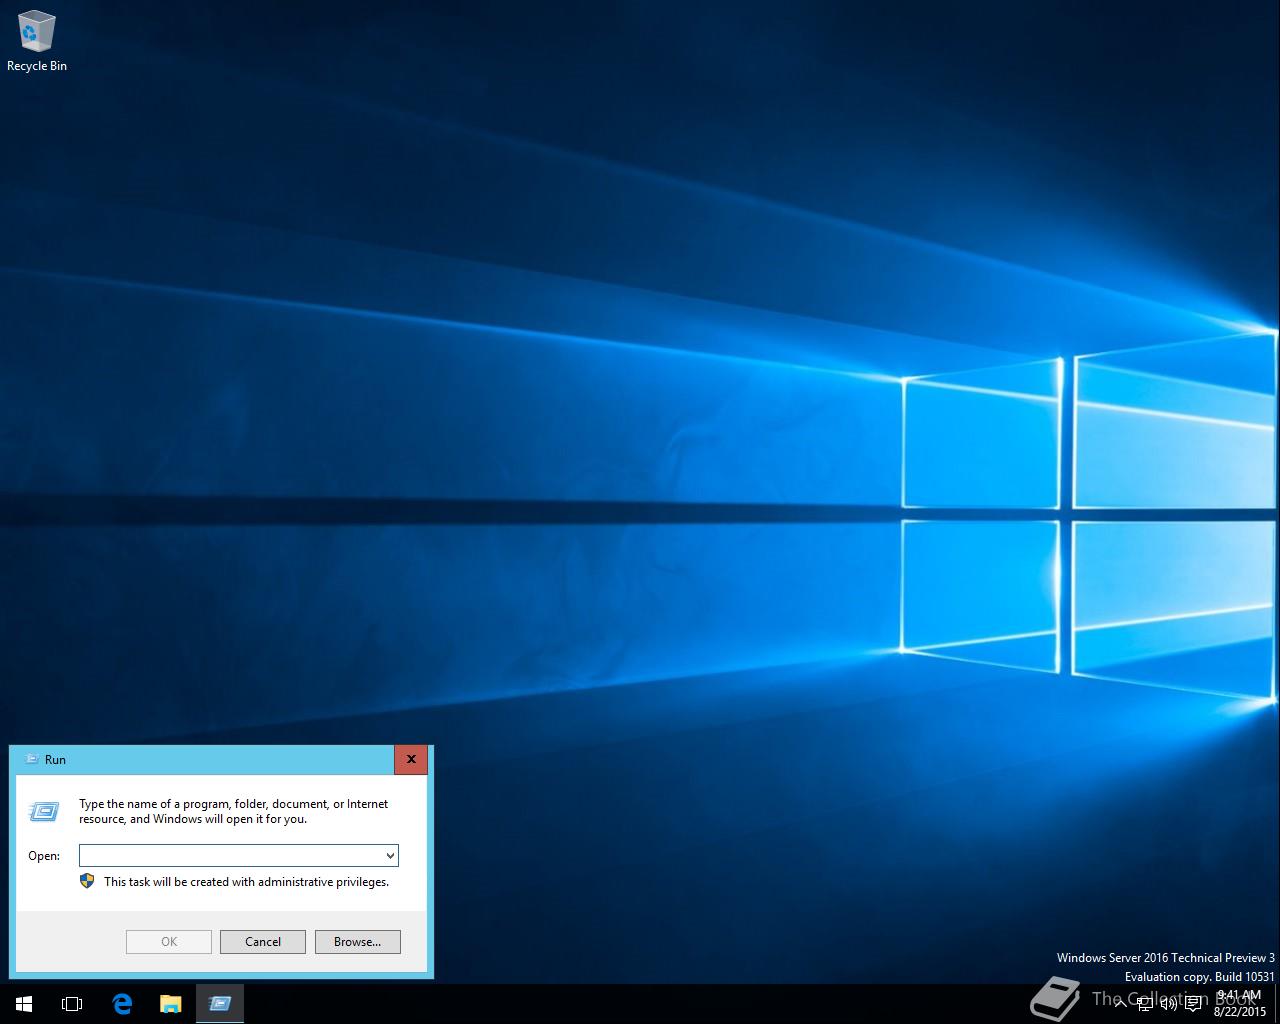This screenshot has height=1024, width=1280.
Task: Open the volume control tray icon
Action: tap(1168, 1004)
